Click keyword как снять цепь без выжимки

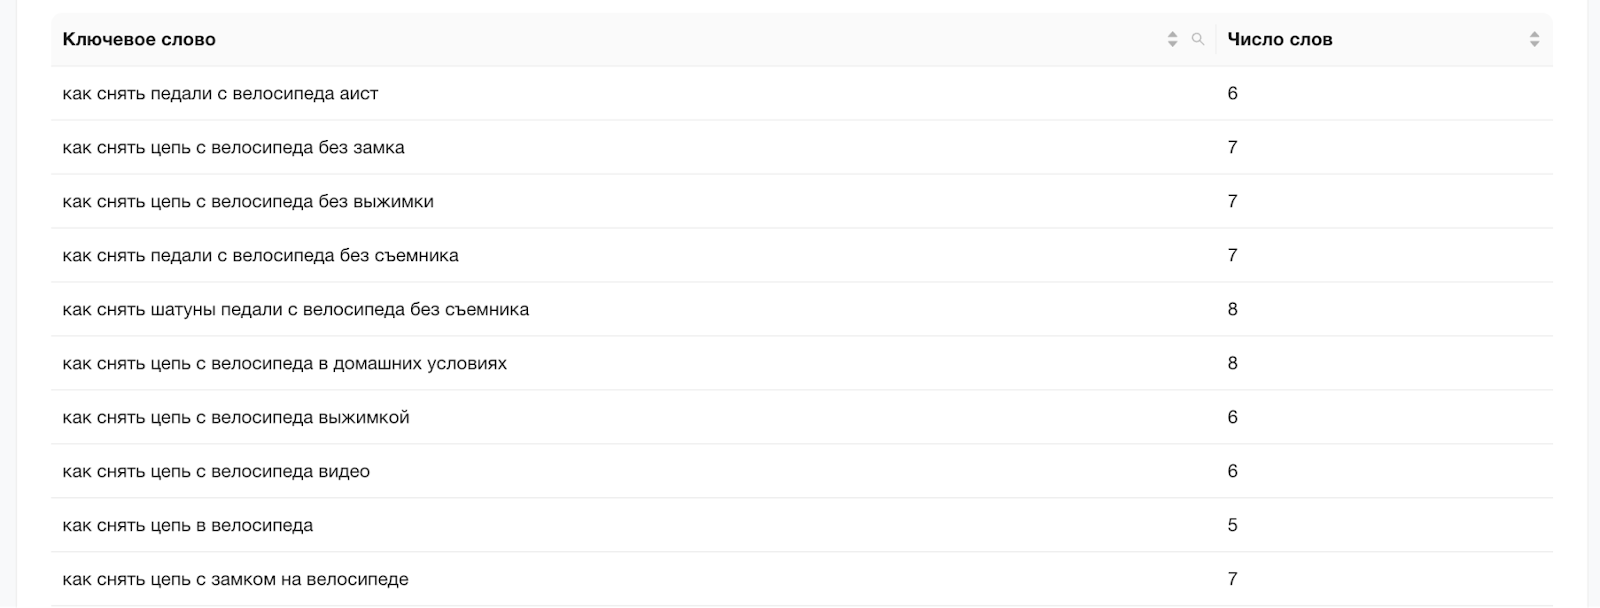pyautogui.click(x=247, y=202)
